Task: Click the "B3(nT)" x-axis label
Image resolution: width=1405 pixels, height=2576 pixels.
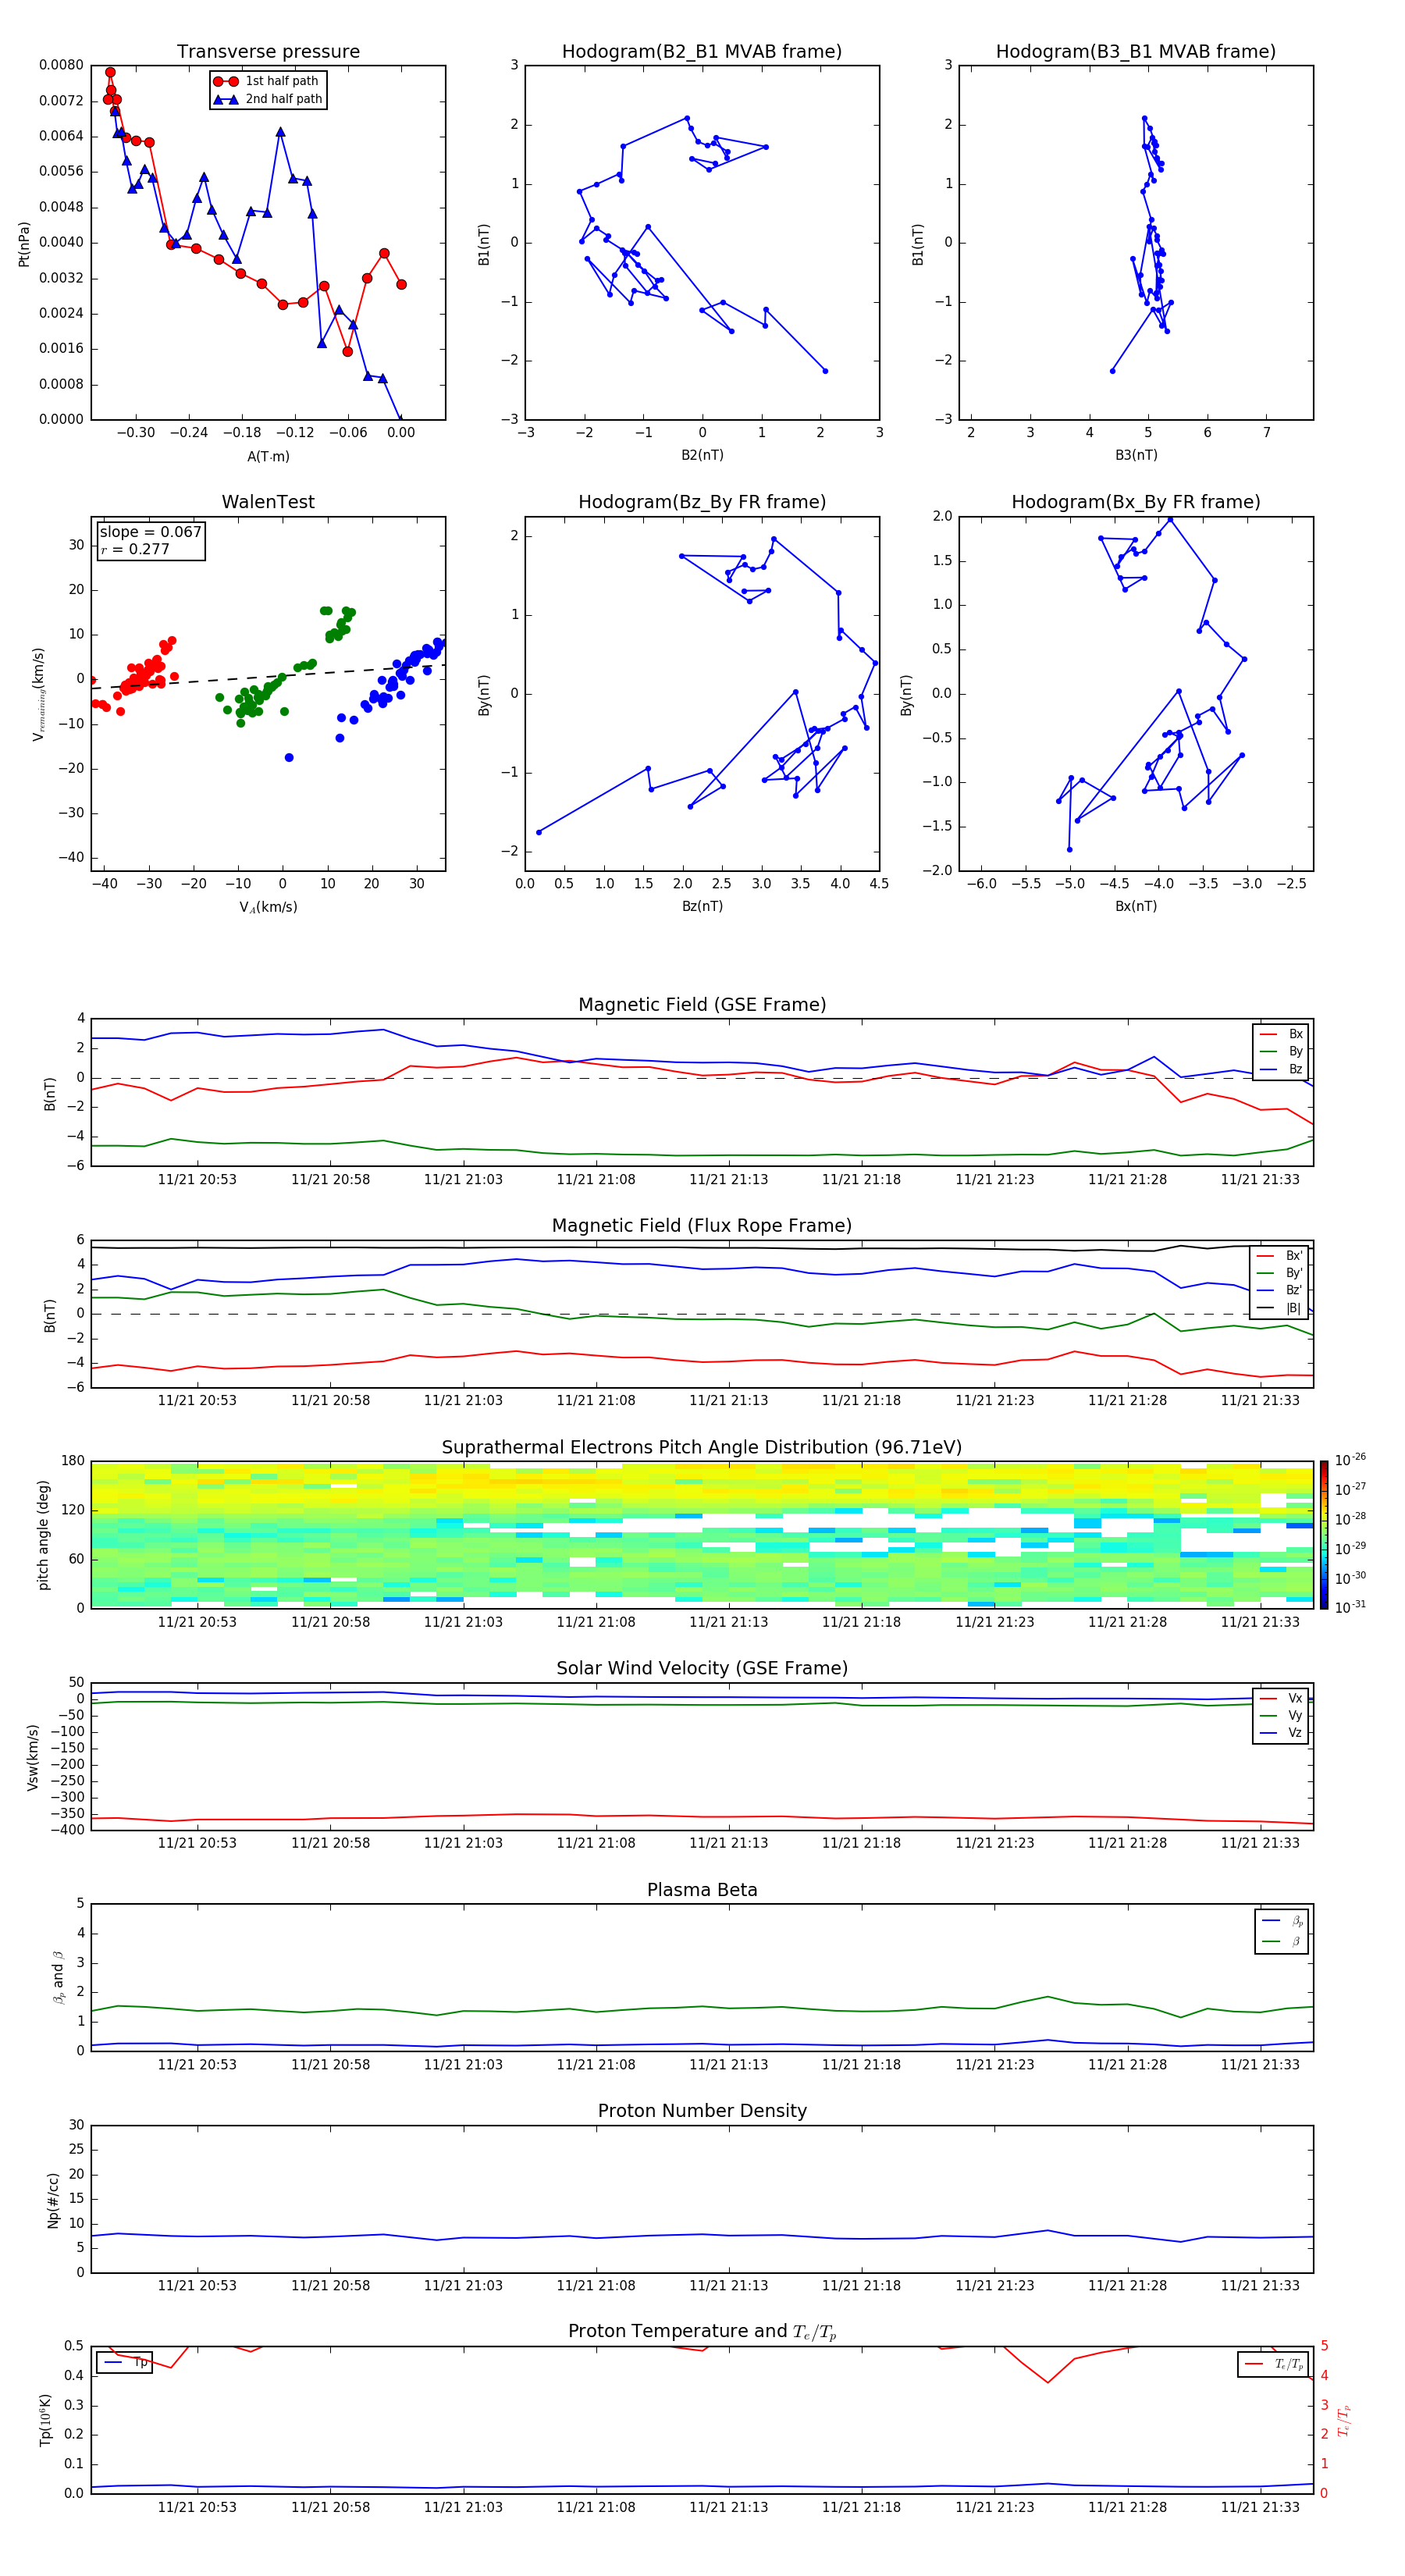Action: pos(1136,455)
